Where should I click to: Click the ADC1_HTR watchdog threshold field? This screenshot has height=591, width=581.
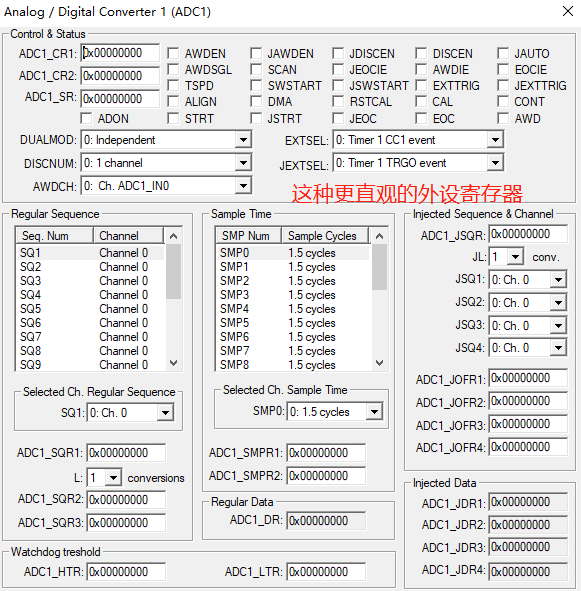pos(126,572)
